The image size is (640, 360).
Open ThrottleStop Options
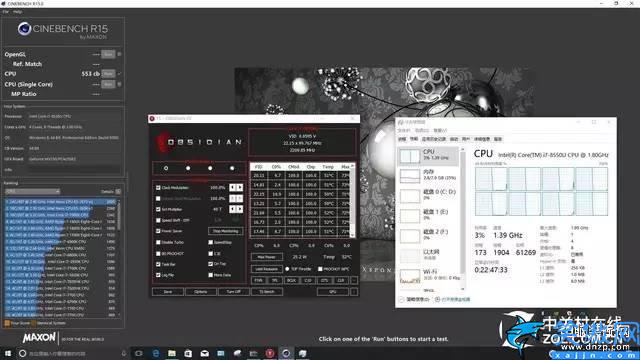point(200,292)
